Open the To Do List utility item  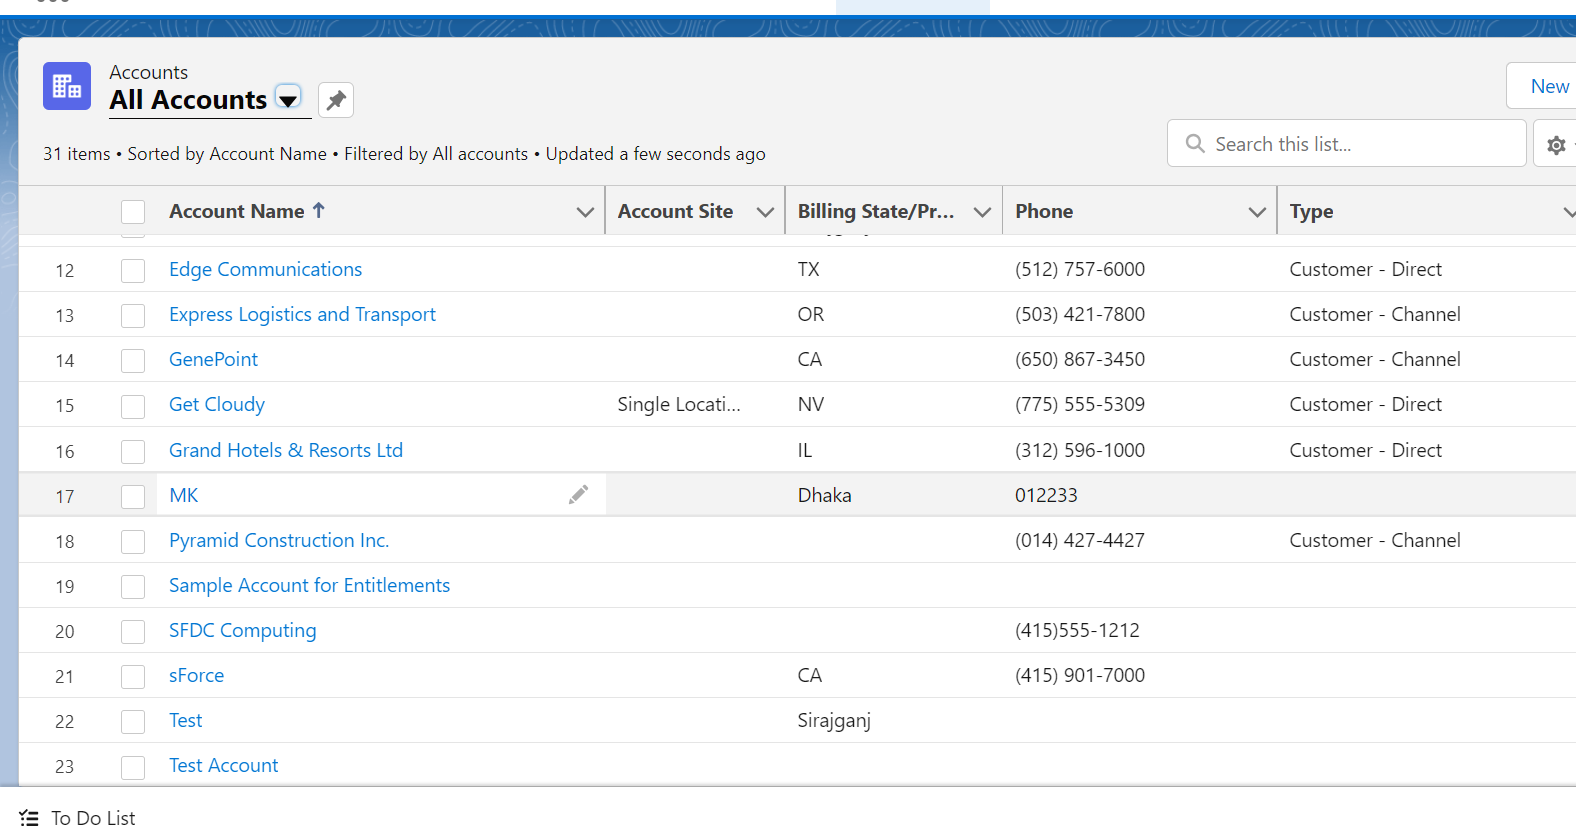(x=78, y=818)
